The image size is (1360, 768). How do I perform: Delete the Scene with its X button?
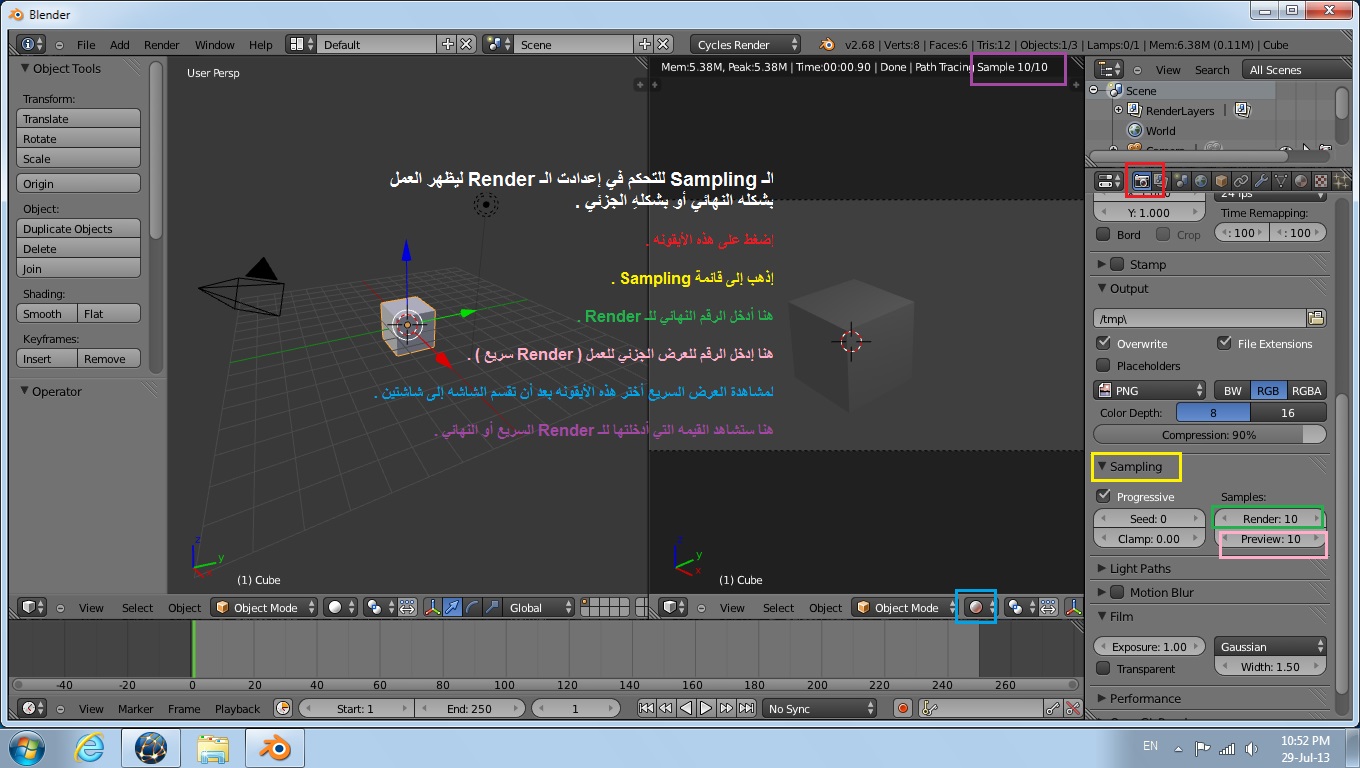point(664,44)
